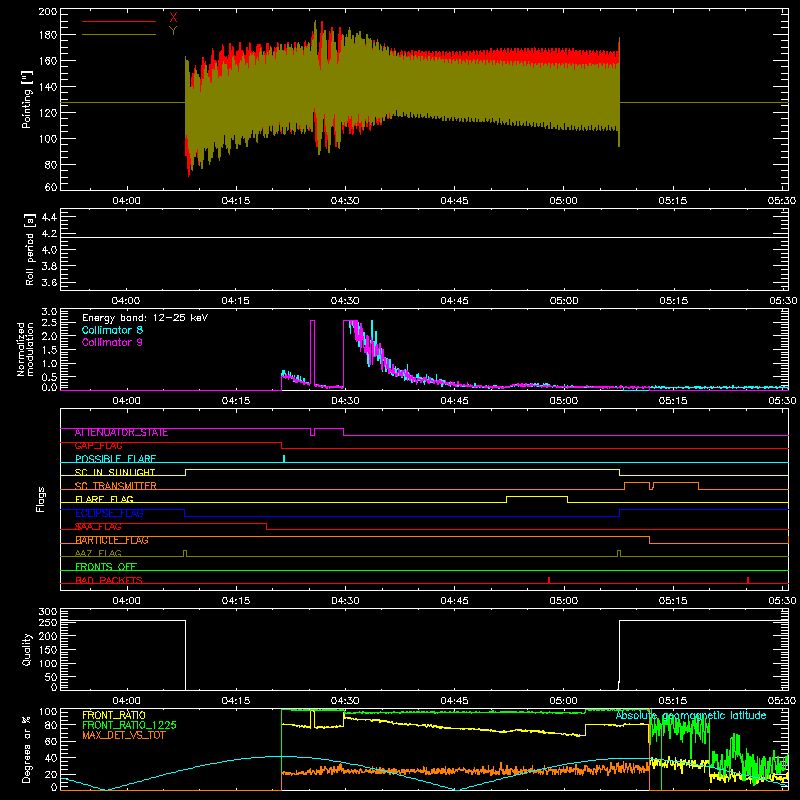The width and height of the screenshot is (800, 800).
Task: Click the 05:15 tick under the Pointing plot
Action: click(672, 201)
